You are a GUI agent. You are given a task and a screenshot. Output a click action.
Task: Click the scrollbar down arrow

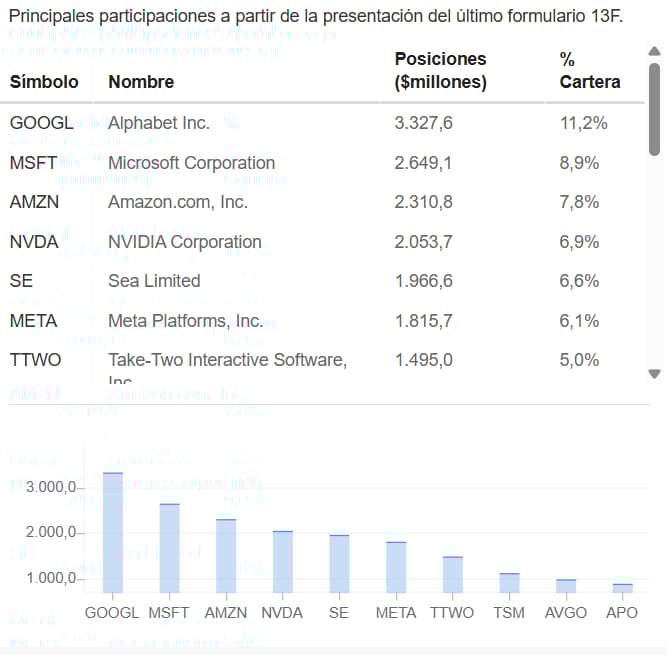654,374
